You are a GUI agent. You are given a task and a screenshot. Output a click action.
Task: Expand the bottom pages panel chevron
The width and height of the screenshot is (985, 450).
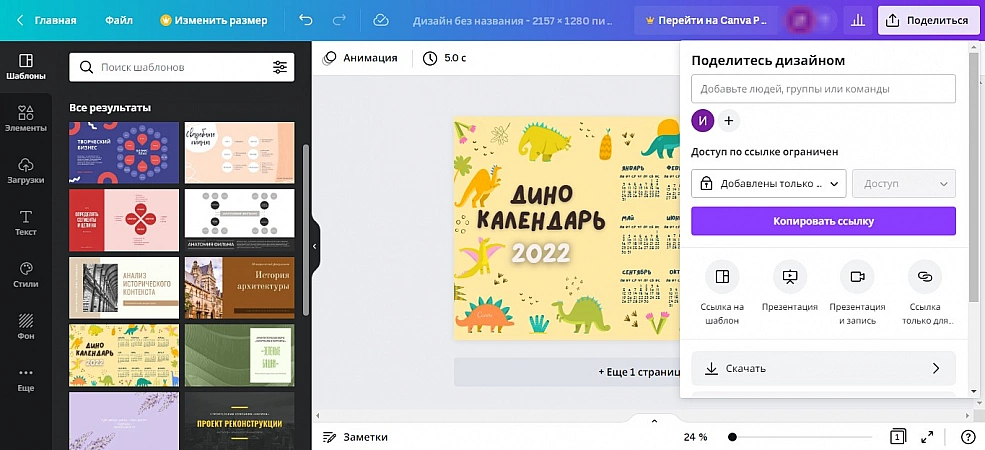click(654, 421)
